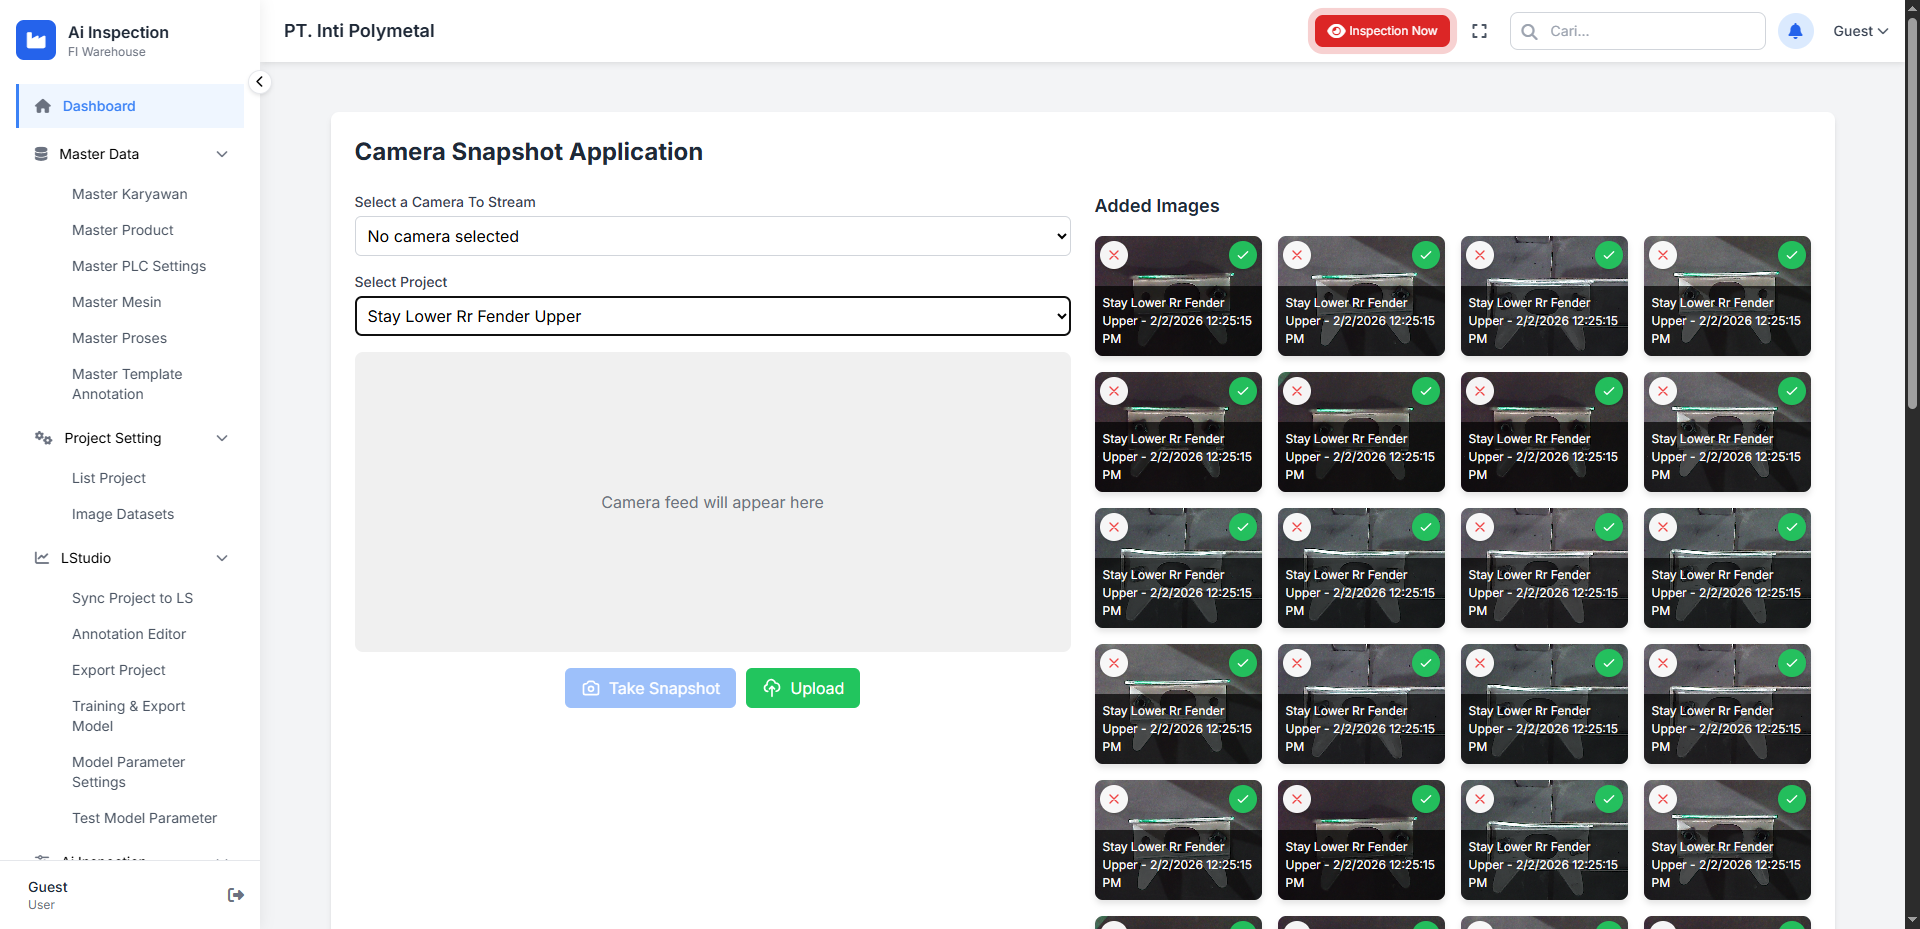1920x929 pixels.
Task: Open List Project
Action: 109,478
